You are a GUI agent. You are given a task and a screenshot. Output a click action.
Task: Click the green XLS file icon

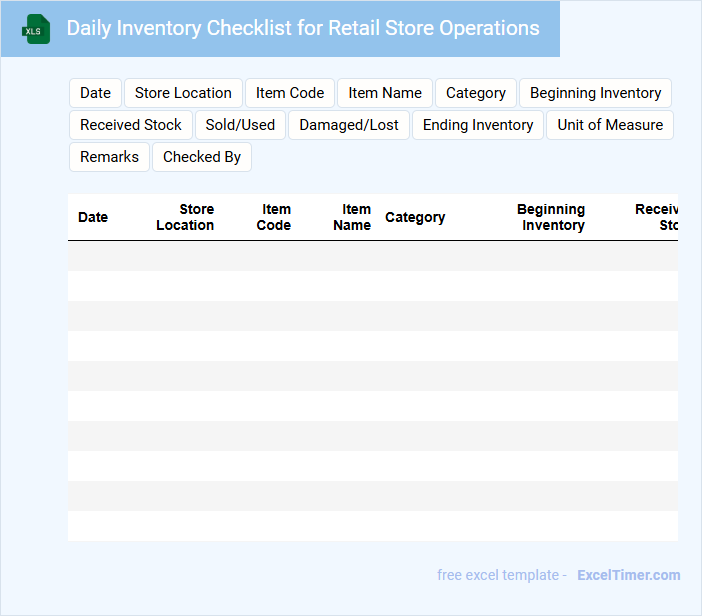[36, 29]
